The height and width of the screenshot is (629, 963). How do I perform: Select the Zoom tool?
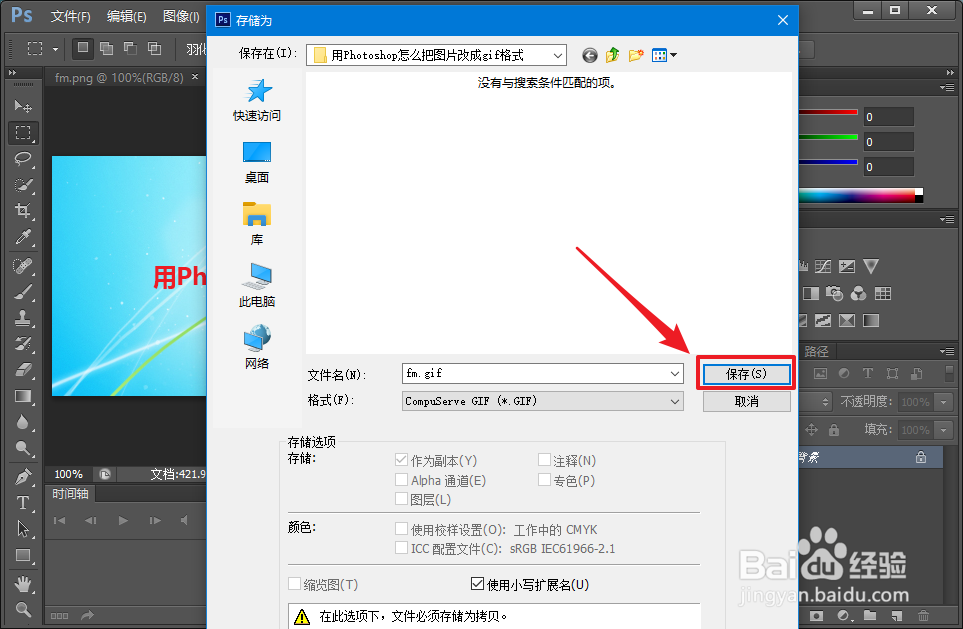(x=23, y=609)
